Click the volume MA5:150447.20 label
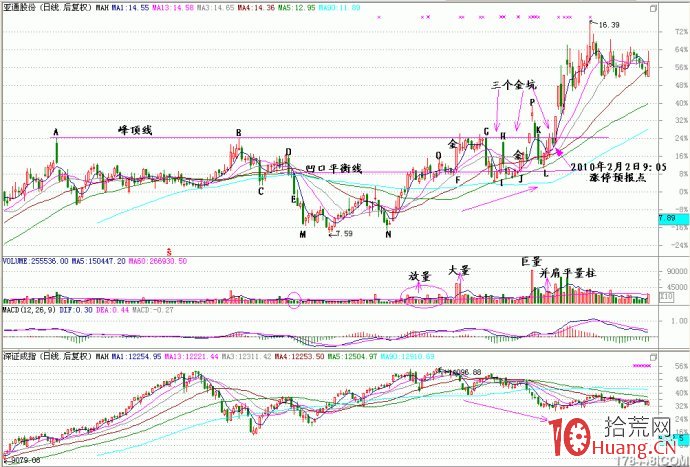 [97, 261]
